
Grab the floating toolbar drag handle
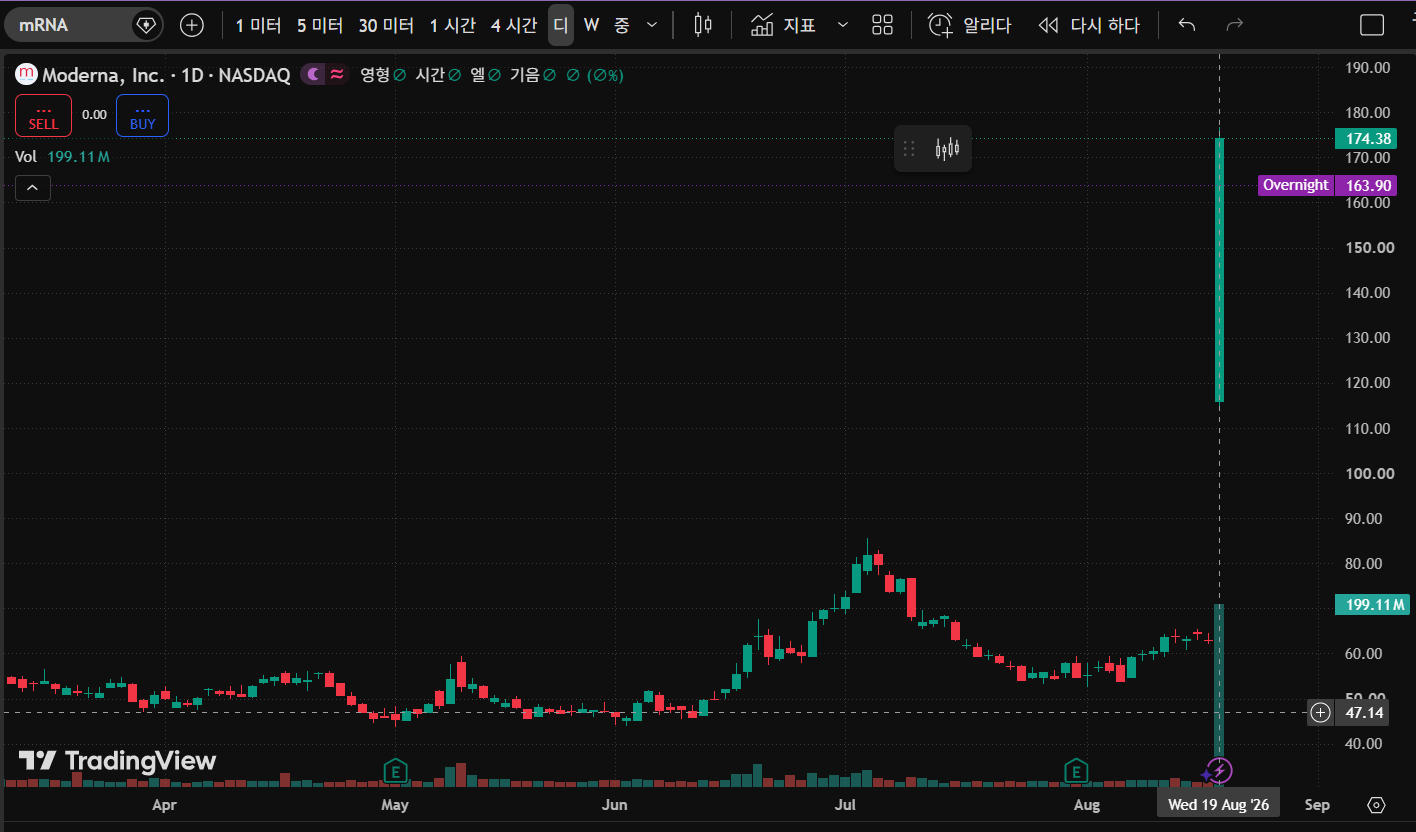pyautogui.click(x=909, y=149)
